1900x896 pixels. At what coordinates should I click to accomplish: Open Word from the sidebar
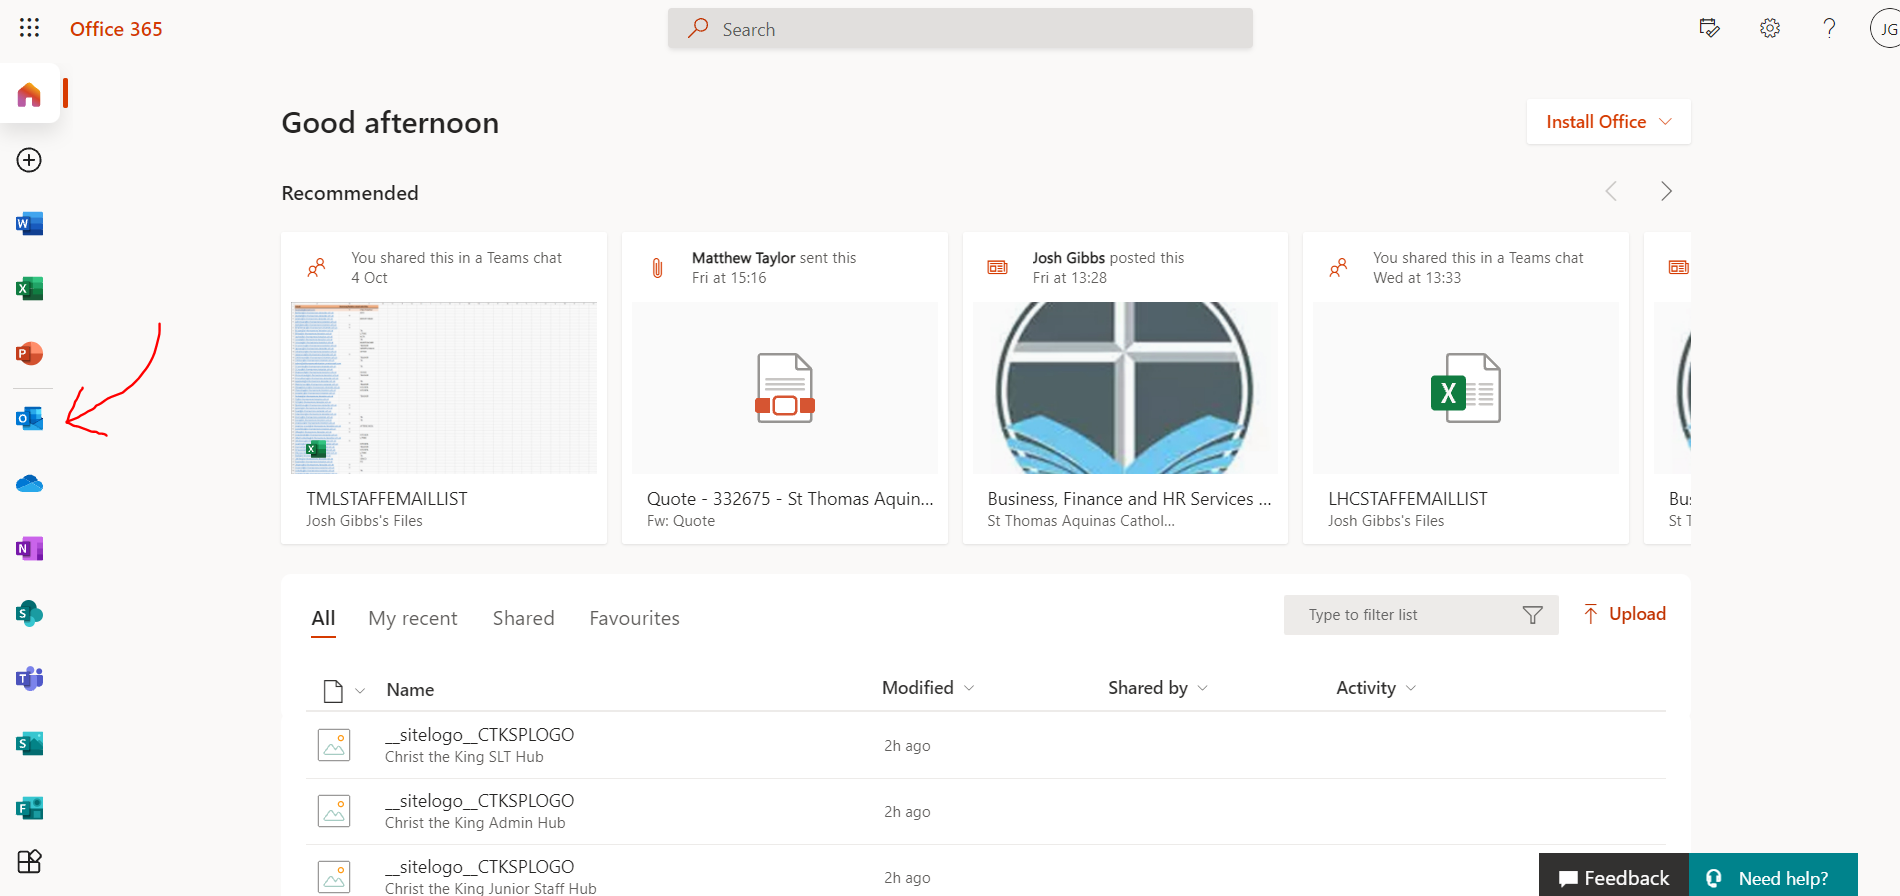click(x=29, y=224)
